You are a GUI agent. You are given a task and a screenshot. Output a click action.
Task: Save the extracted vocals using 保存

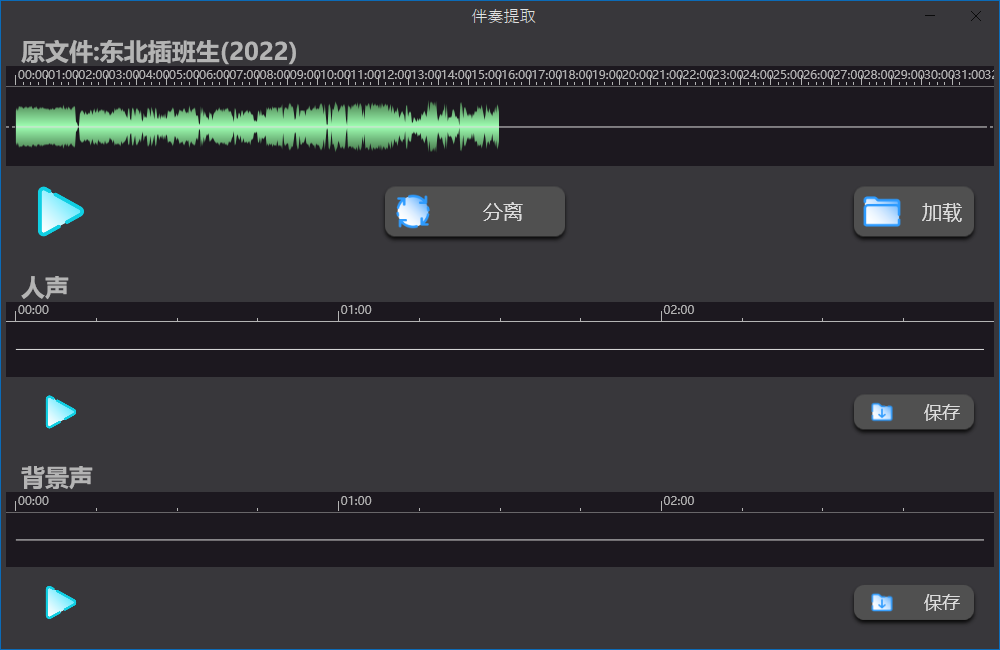[x=913, y=412]
